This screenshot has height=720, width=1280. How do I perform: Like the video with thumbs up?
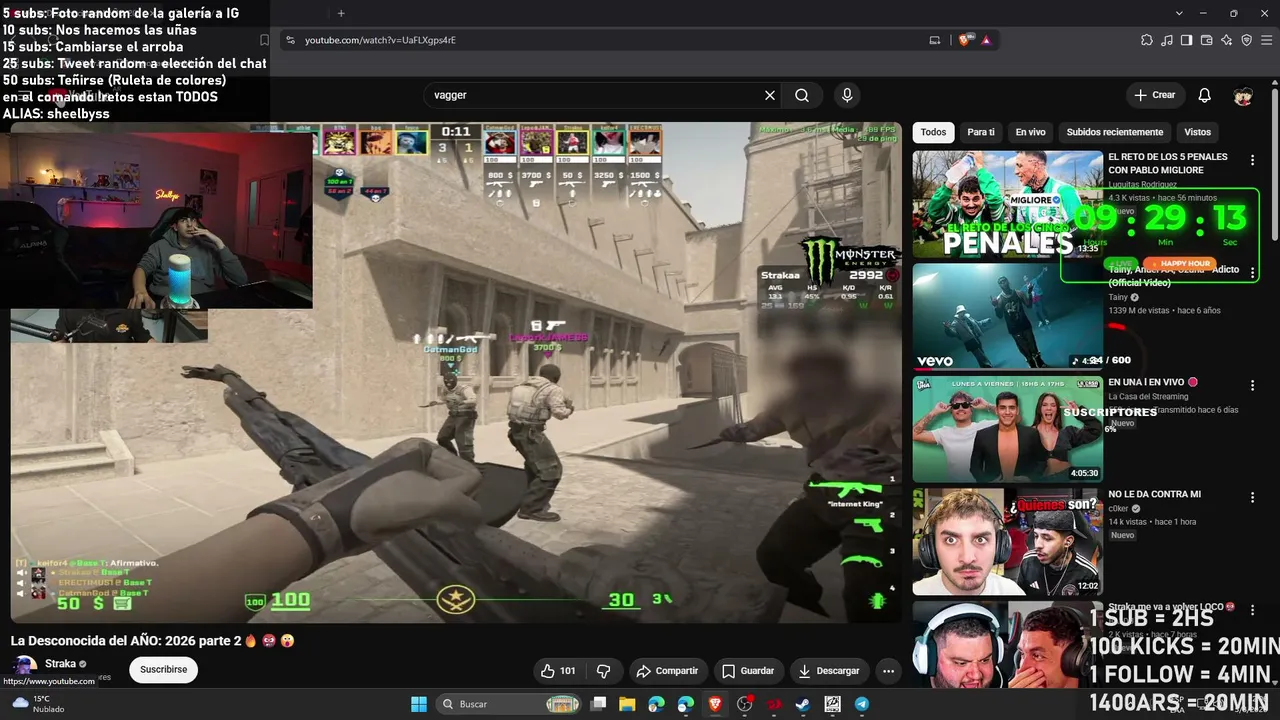(559, 671)
